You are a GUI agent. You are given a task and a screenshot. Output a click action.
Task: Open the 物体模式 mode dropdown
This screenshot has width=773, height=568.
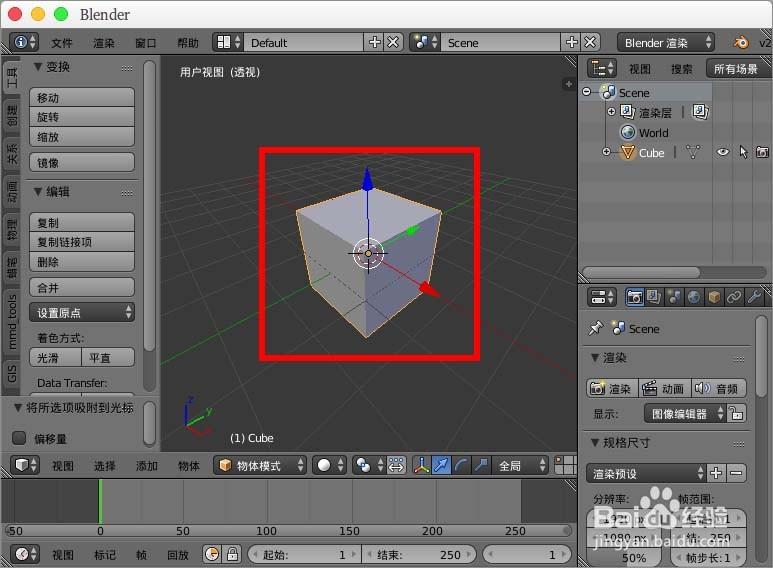coord(260,465)
